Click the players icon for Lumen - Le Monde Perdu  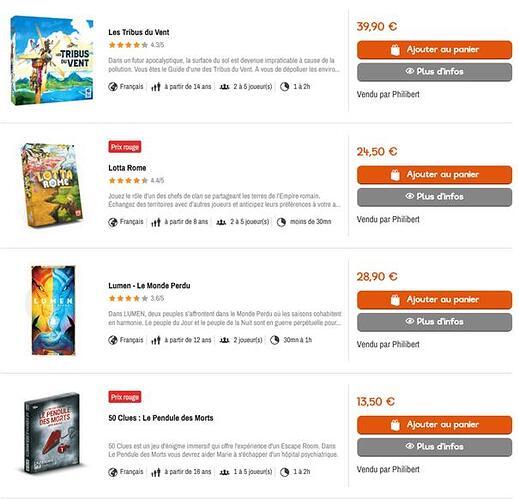point(224,340)
